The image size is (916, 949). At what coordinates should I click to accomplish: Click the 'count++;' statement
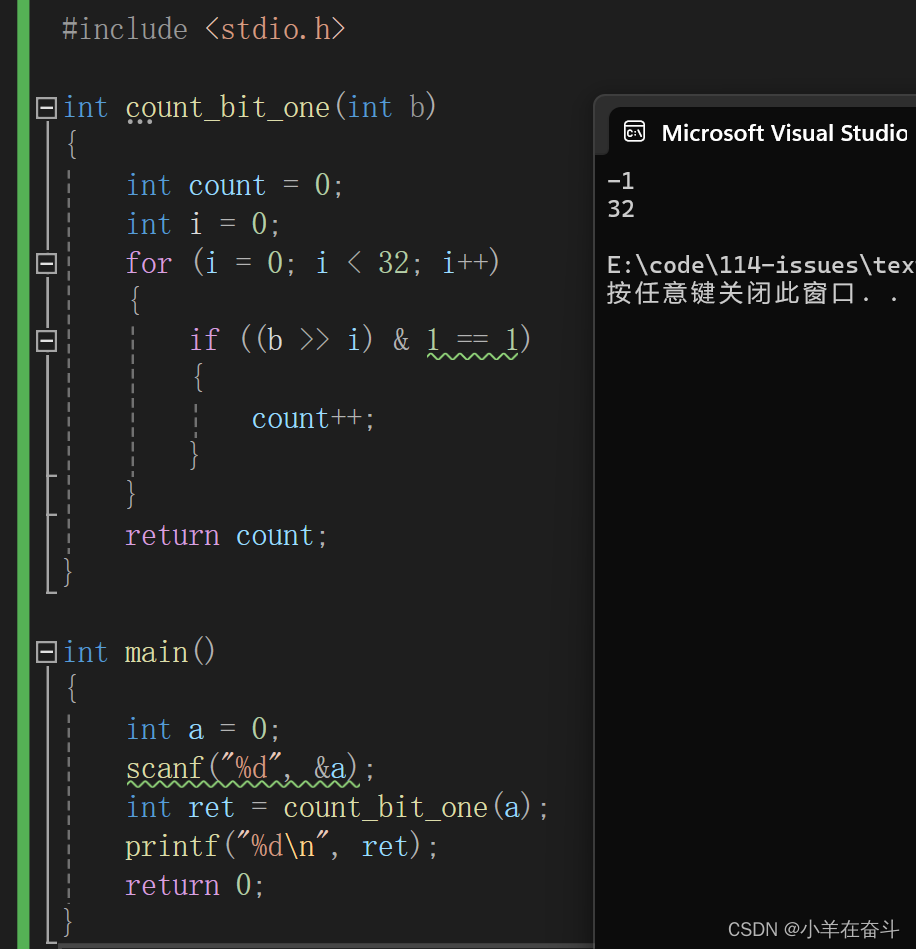pyautogui.click(x=314, y=419)
